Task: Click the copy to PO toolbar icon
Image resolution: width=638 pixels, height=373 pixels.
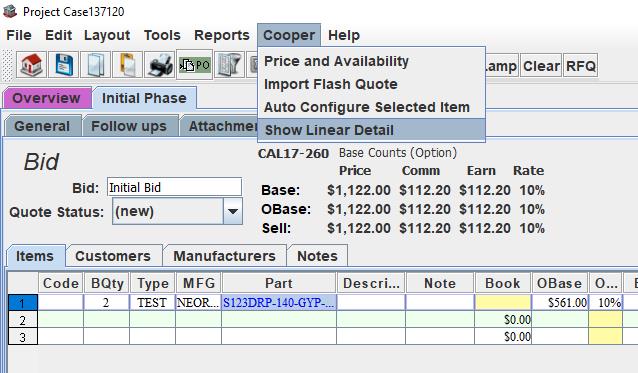Action: tap(195, 65)
